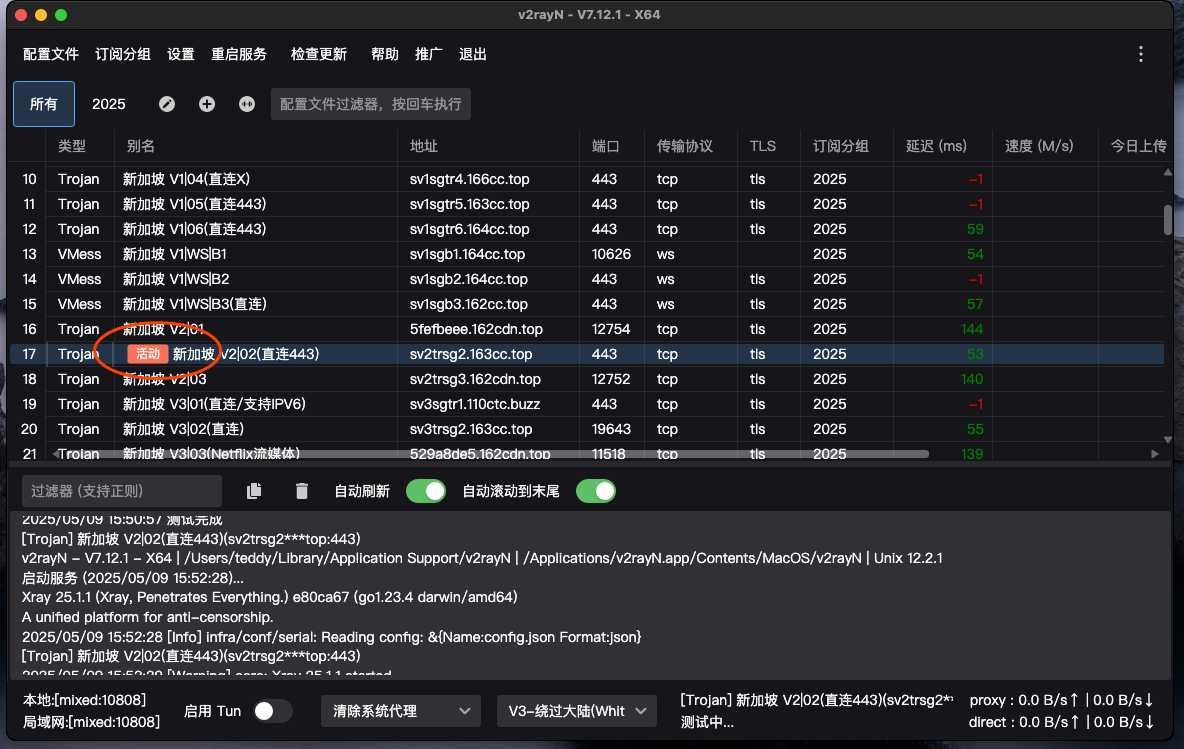Click the 局域网:[mixed:10808] status text

point(91,722)
